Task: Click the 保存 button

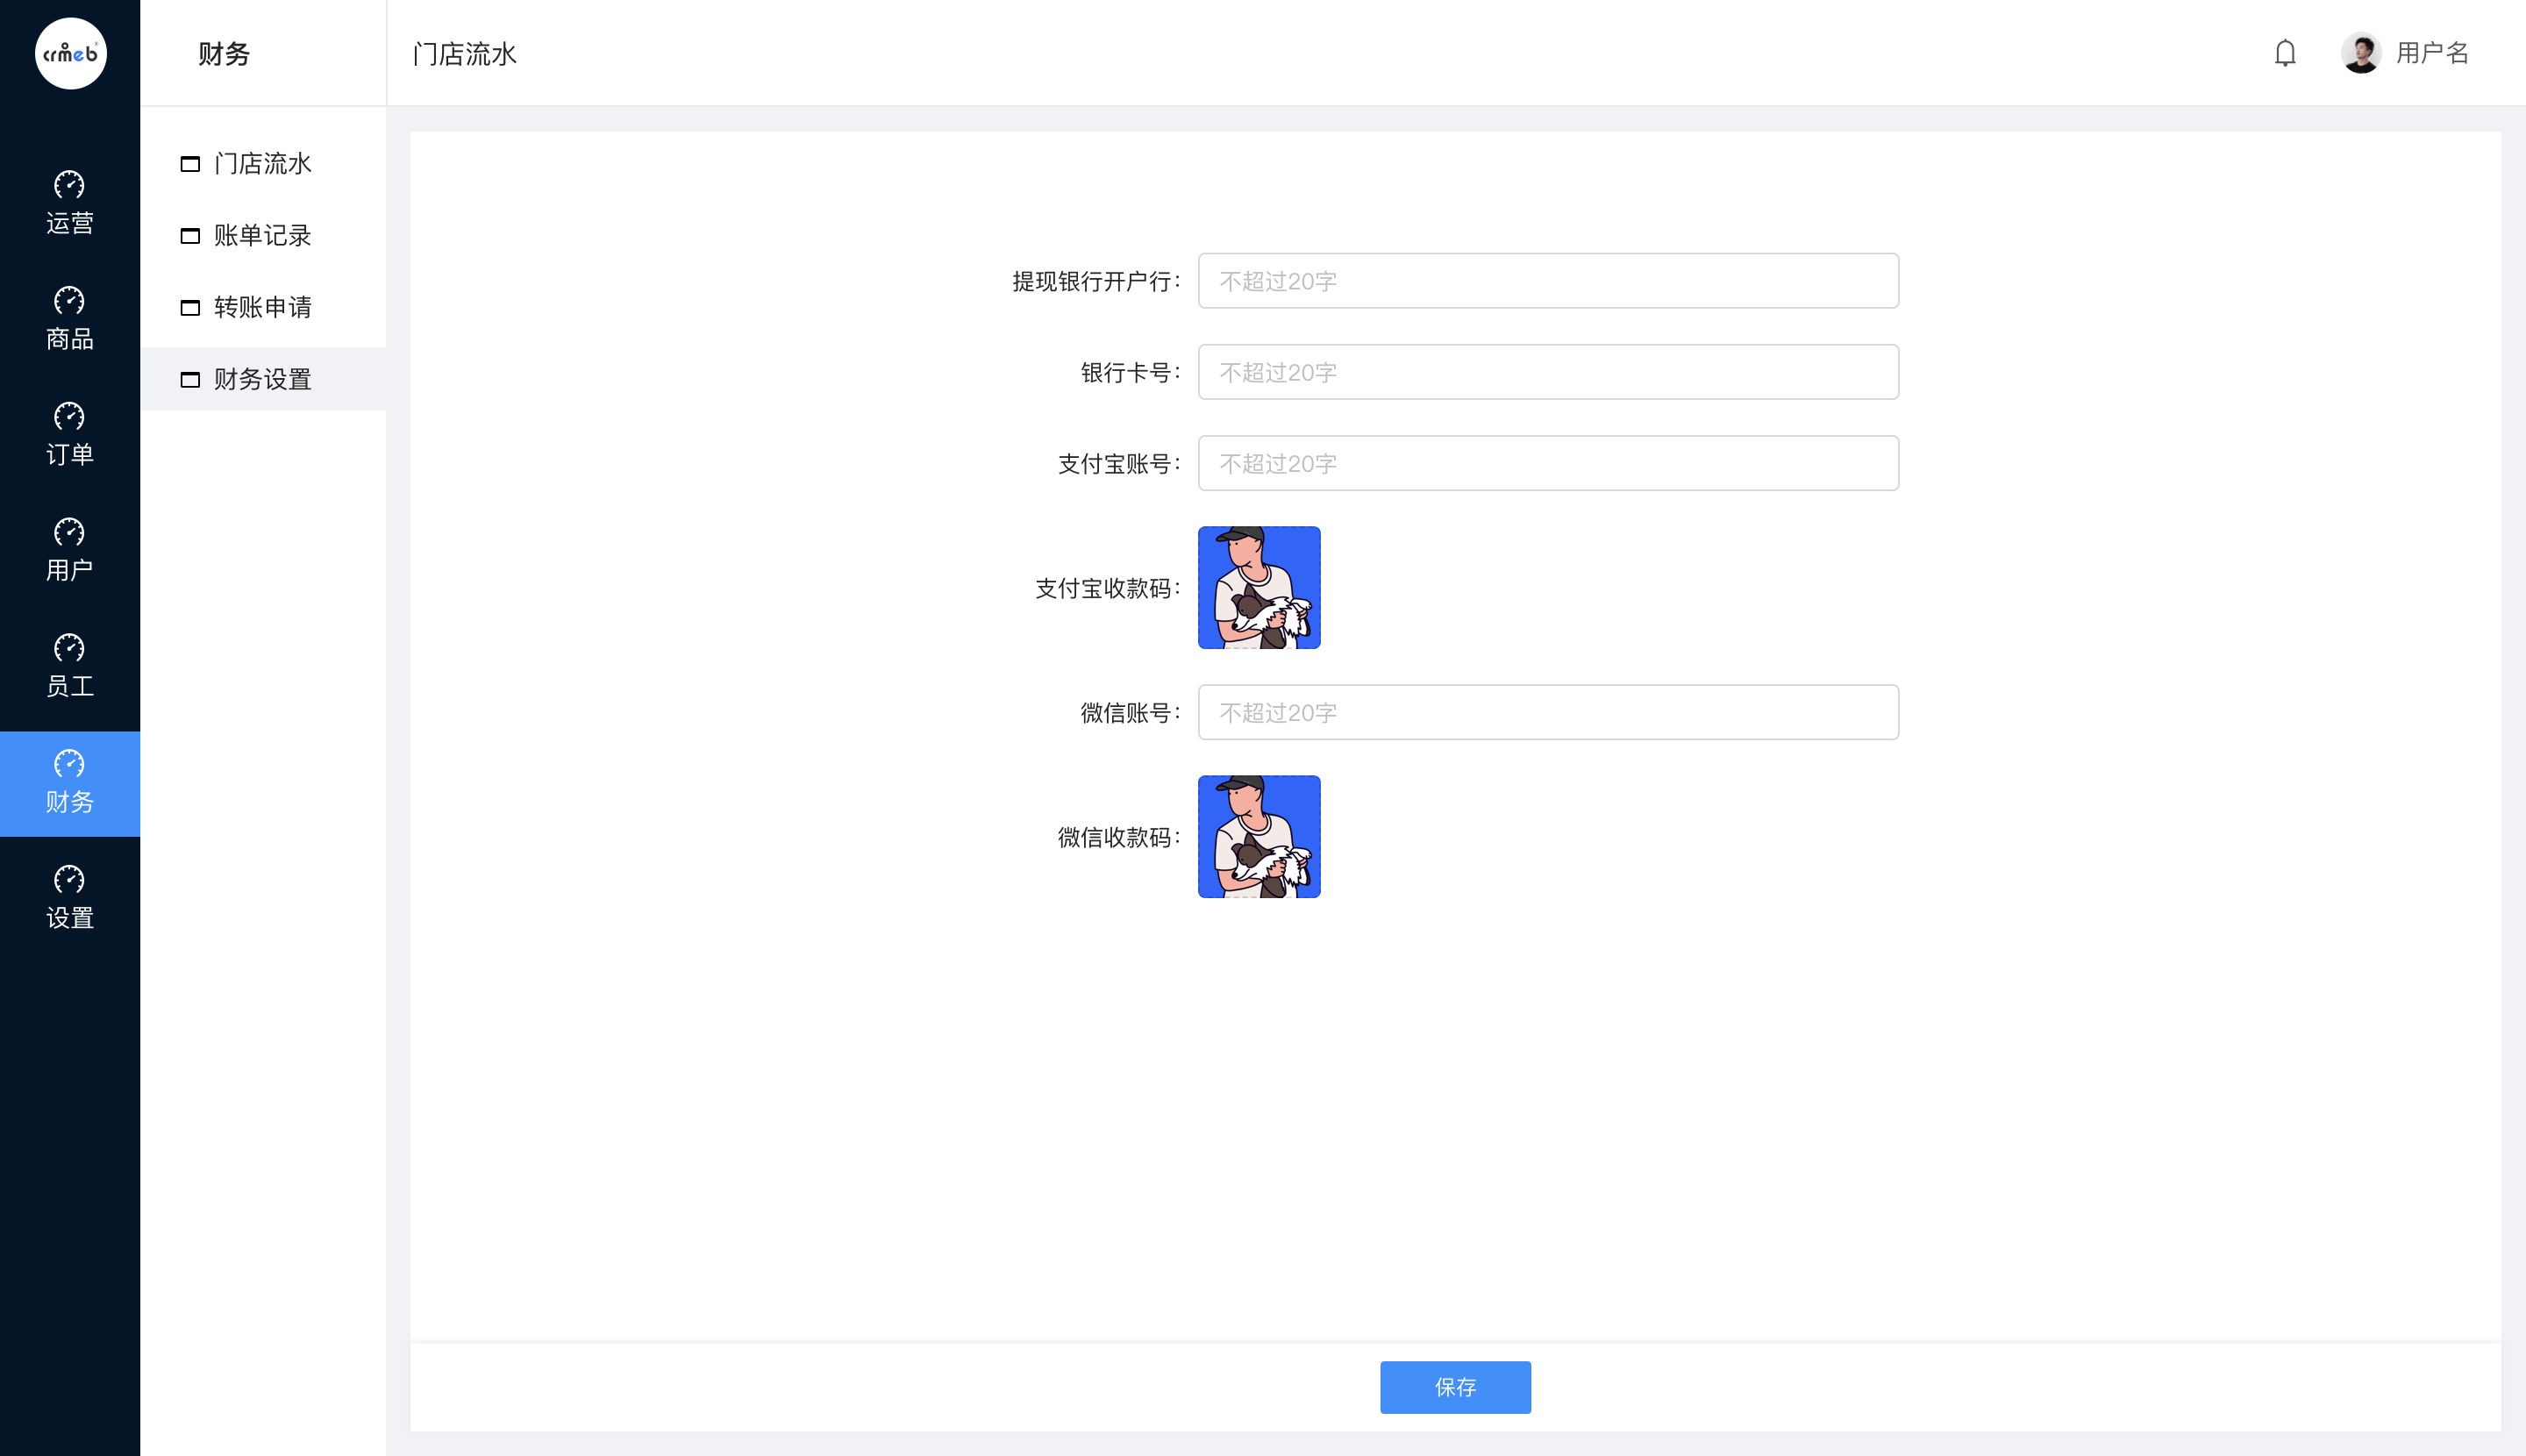Action: (1455, 1387)
